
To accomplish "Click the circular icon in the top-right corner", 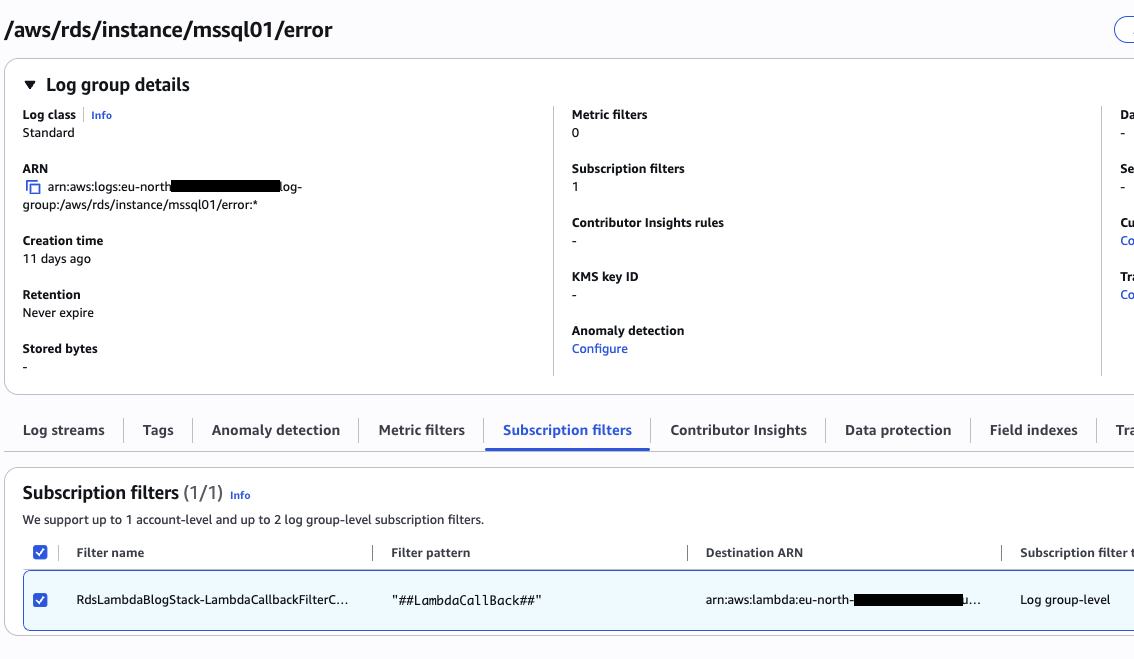I will [1128, 29].
